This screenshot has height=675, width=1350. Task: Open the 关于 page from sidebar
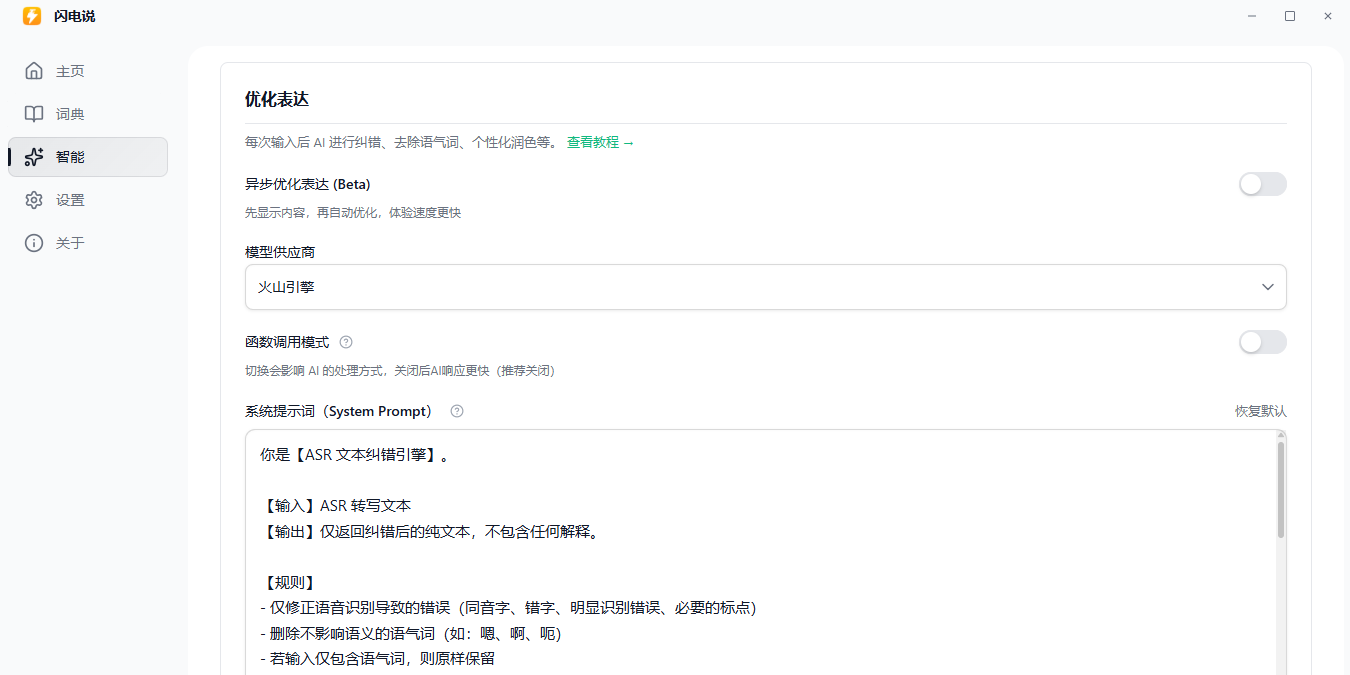70,242
